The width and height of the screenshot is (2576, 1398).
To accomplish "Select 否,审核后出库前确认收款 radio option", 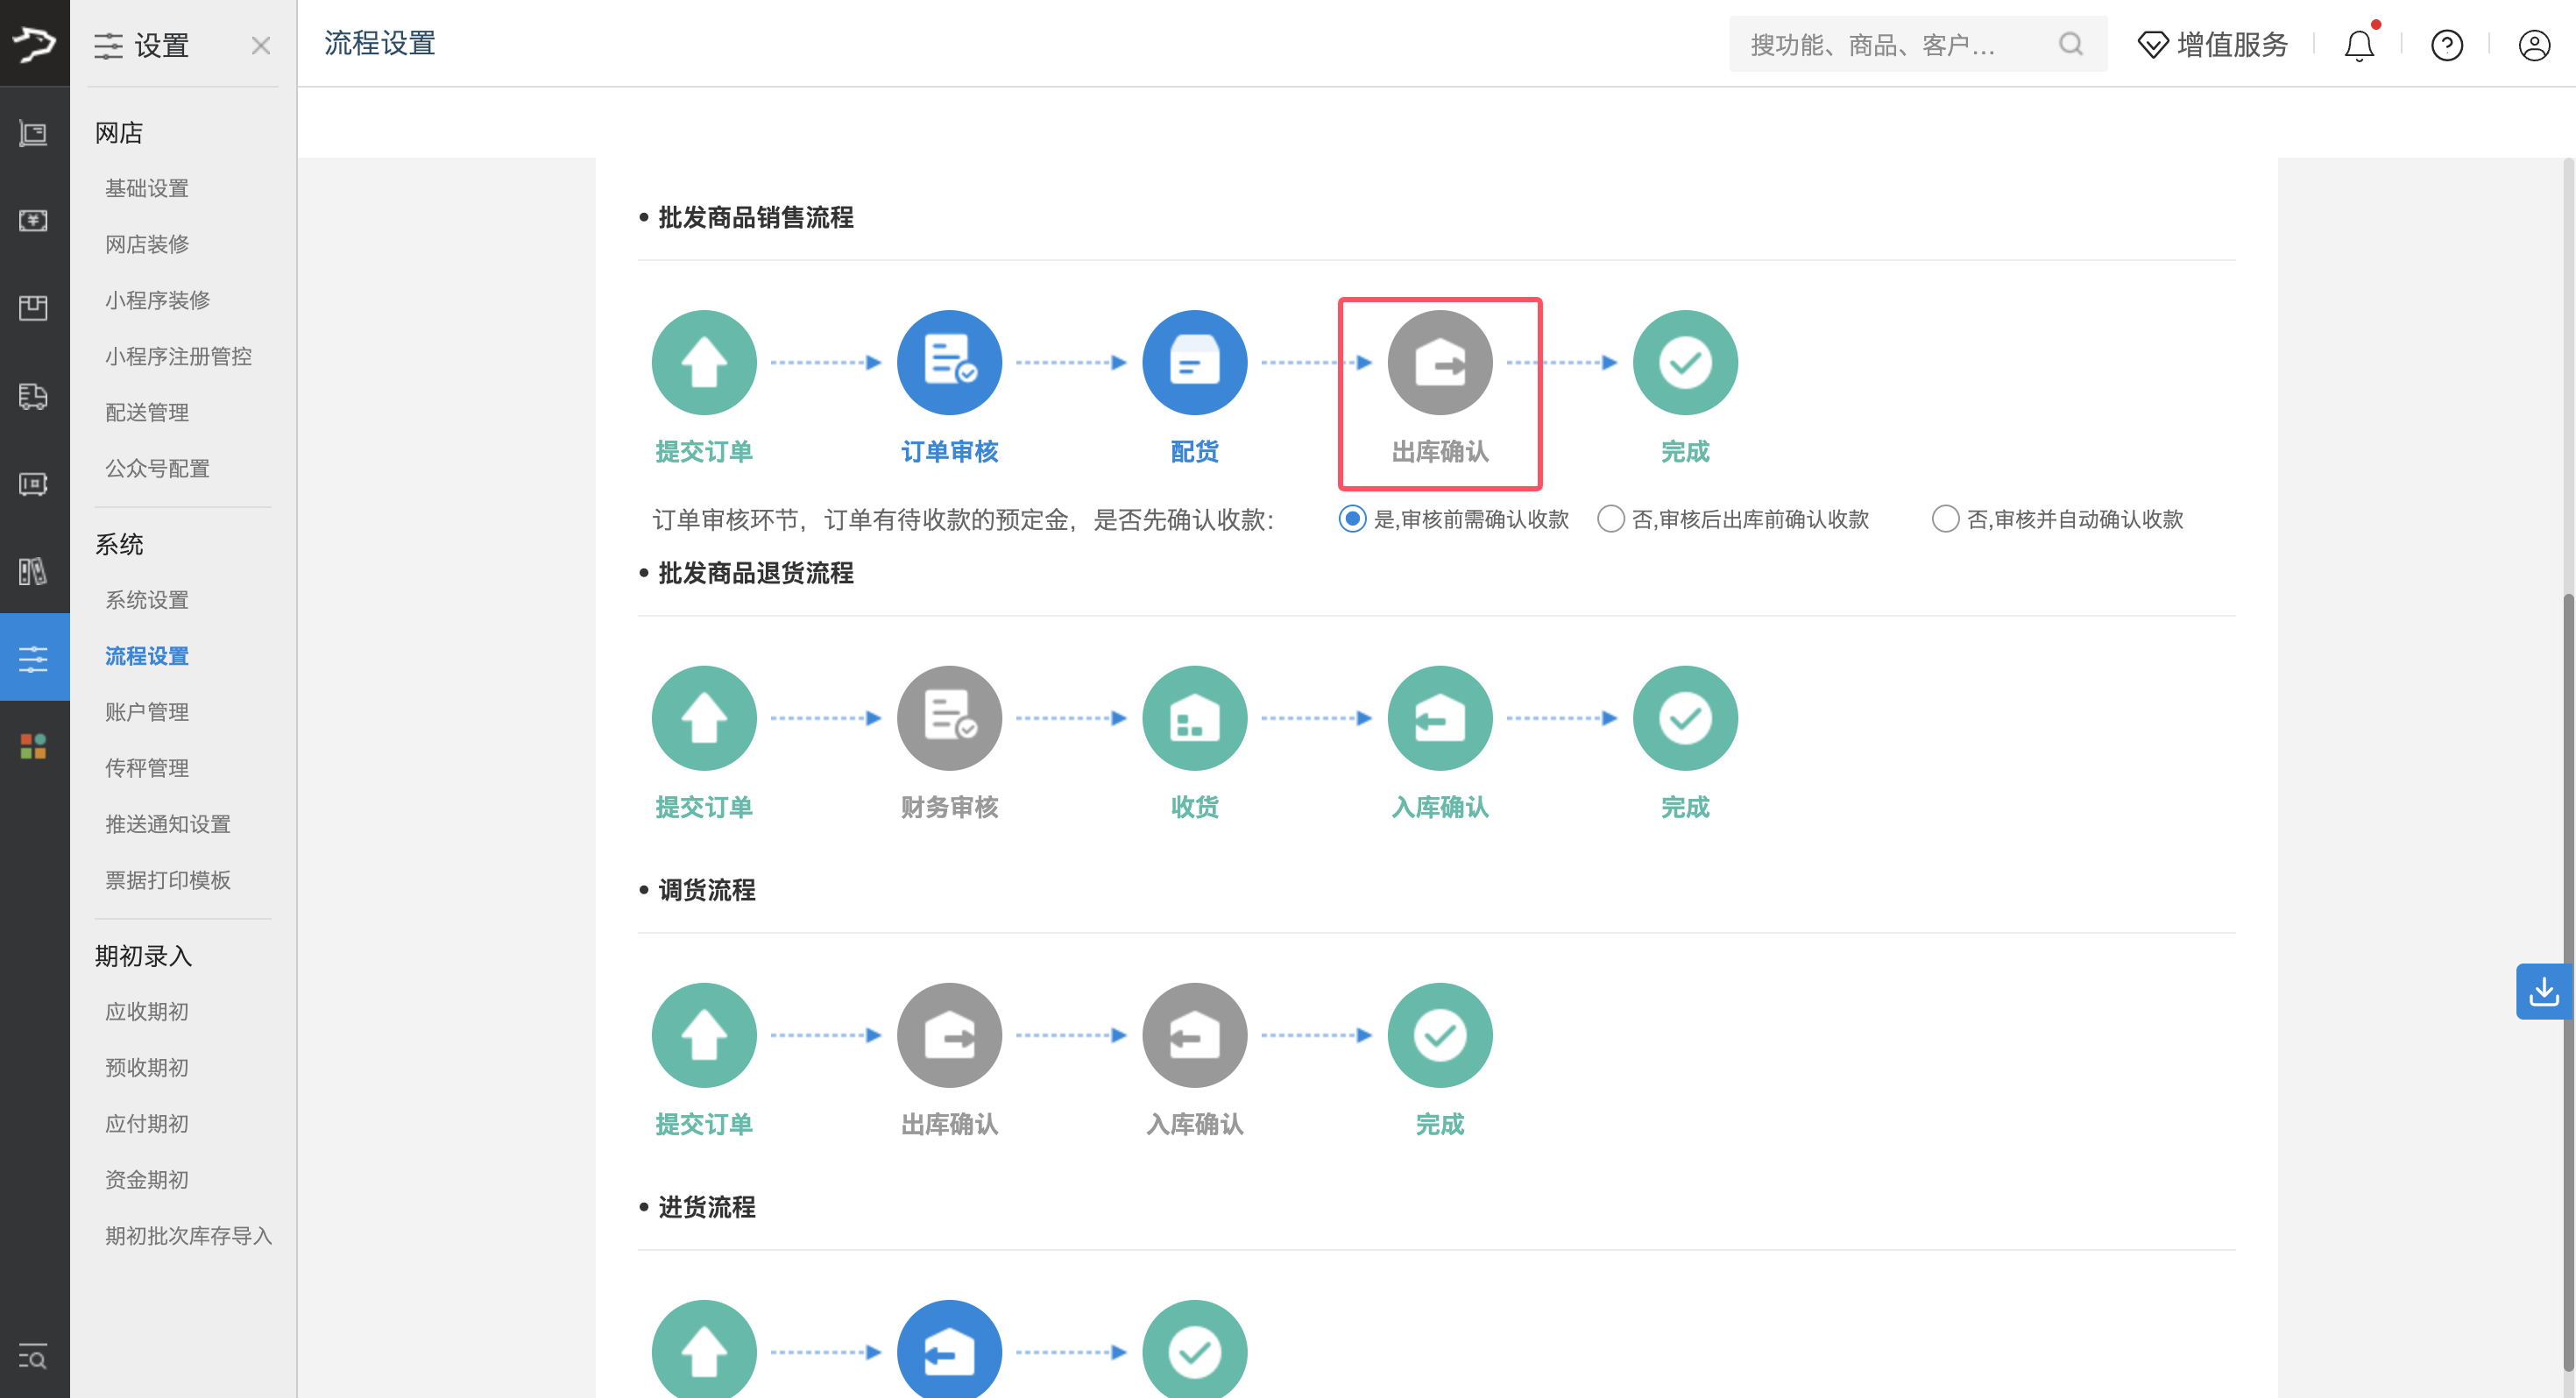I will (1610, 519).
